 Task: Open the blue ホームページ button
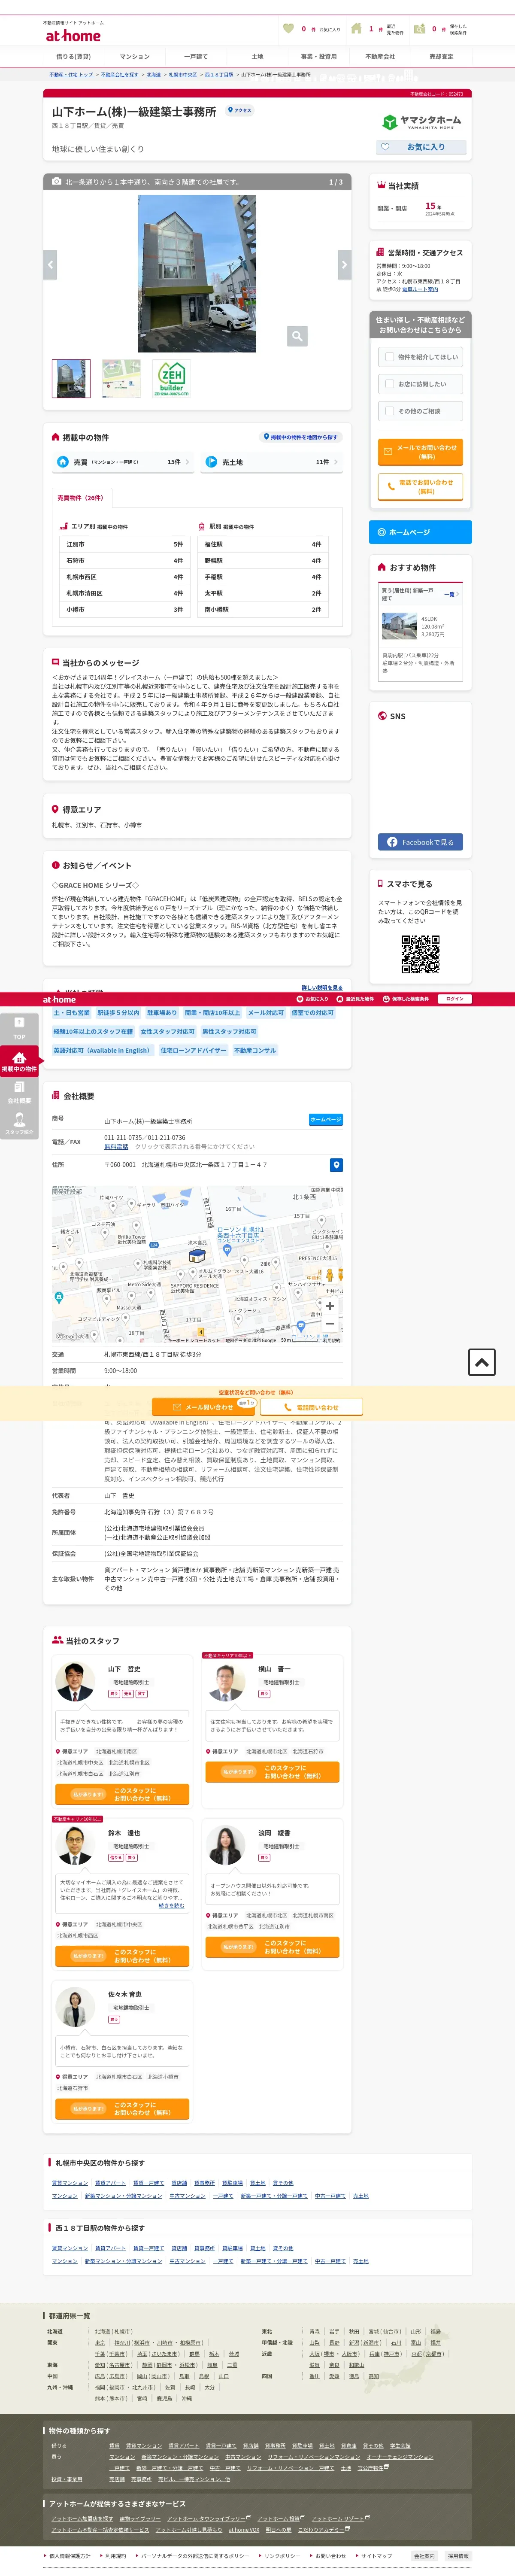pyautogui.click(x=420, y=532)
